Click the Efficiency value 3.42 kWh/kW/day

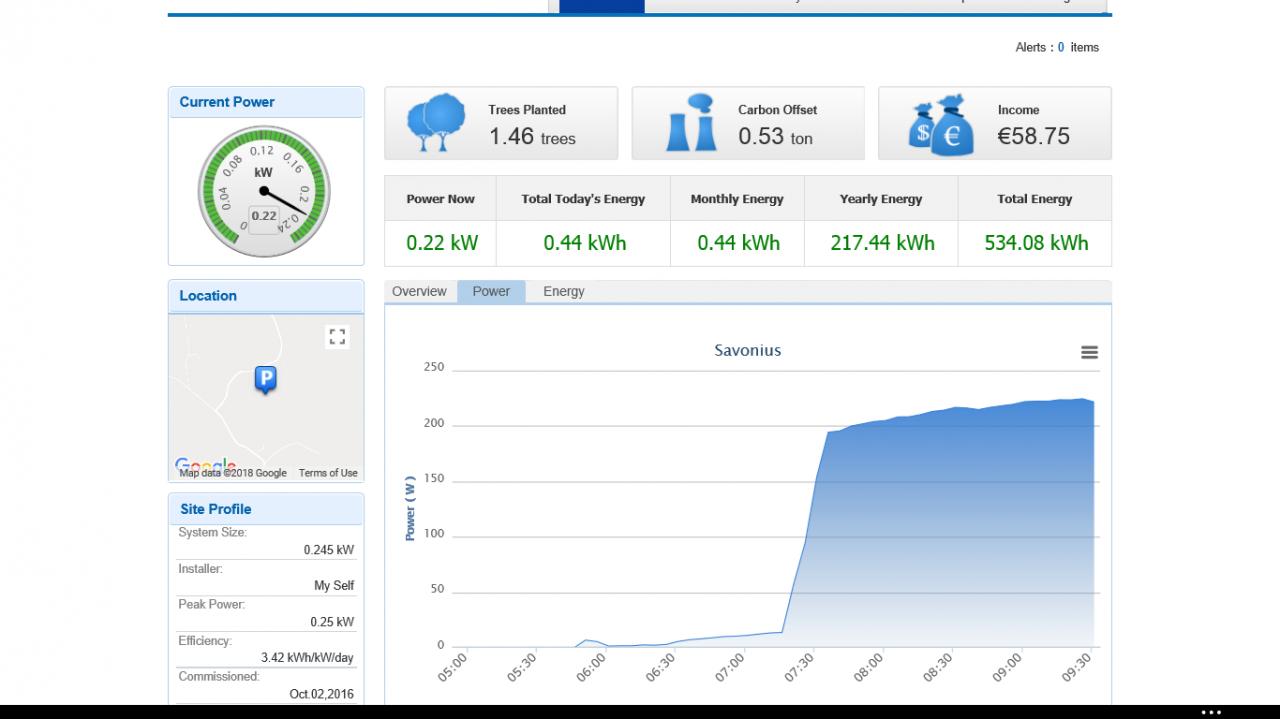(308, 658)
